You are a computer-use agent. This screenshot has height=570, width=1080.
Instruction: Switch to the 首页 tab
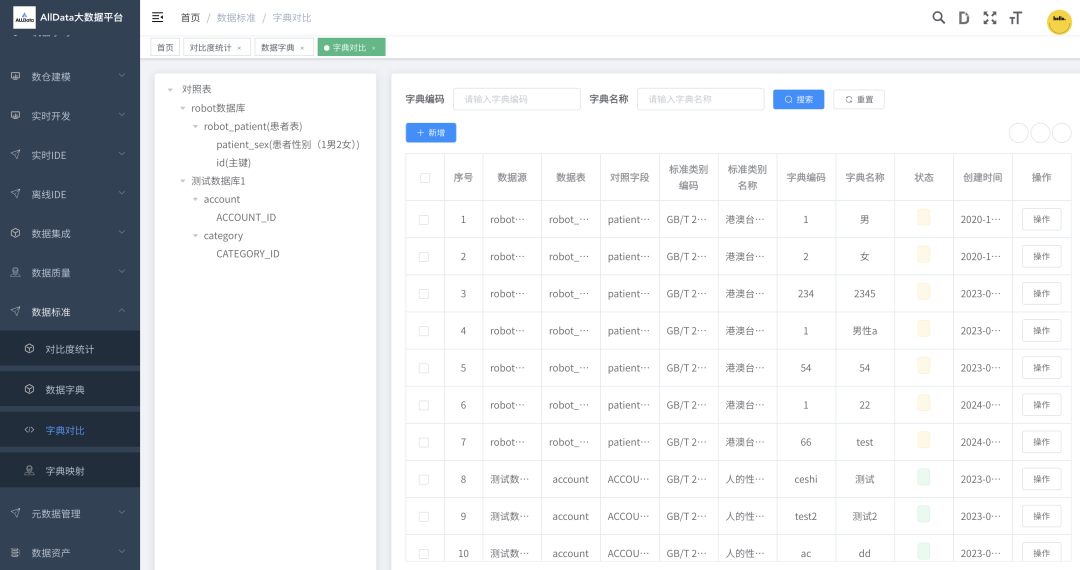click(165, 48)
